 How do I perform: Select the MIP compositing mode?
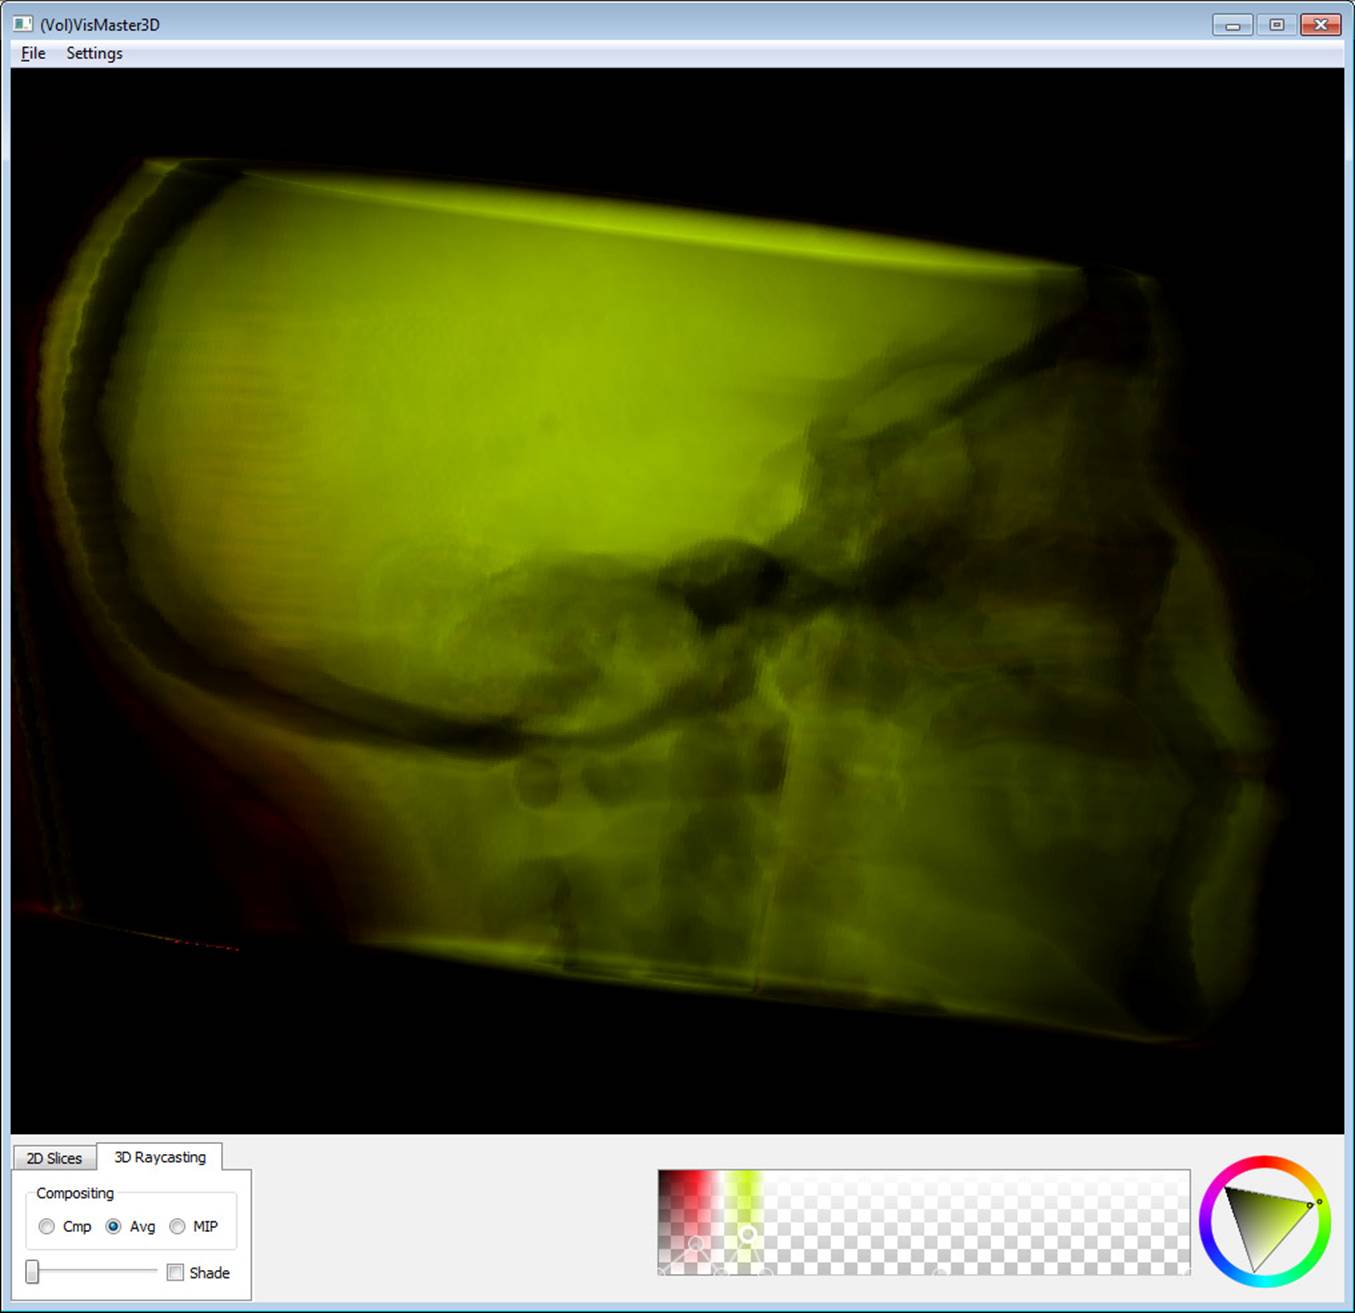click(177, 1226)
